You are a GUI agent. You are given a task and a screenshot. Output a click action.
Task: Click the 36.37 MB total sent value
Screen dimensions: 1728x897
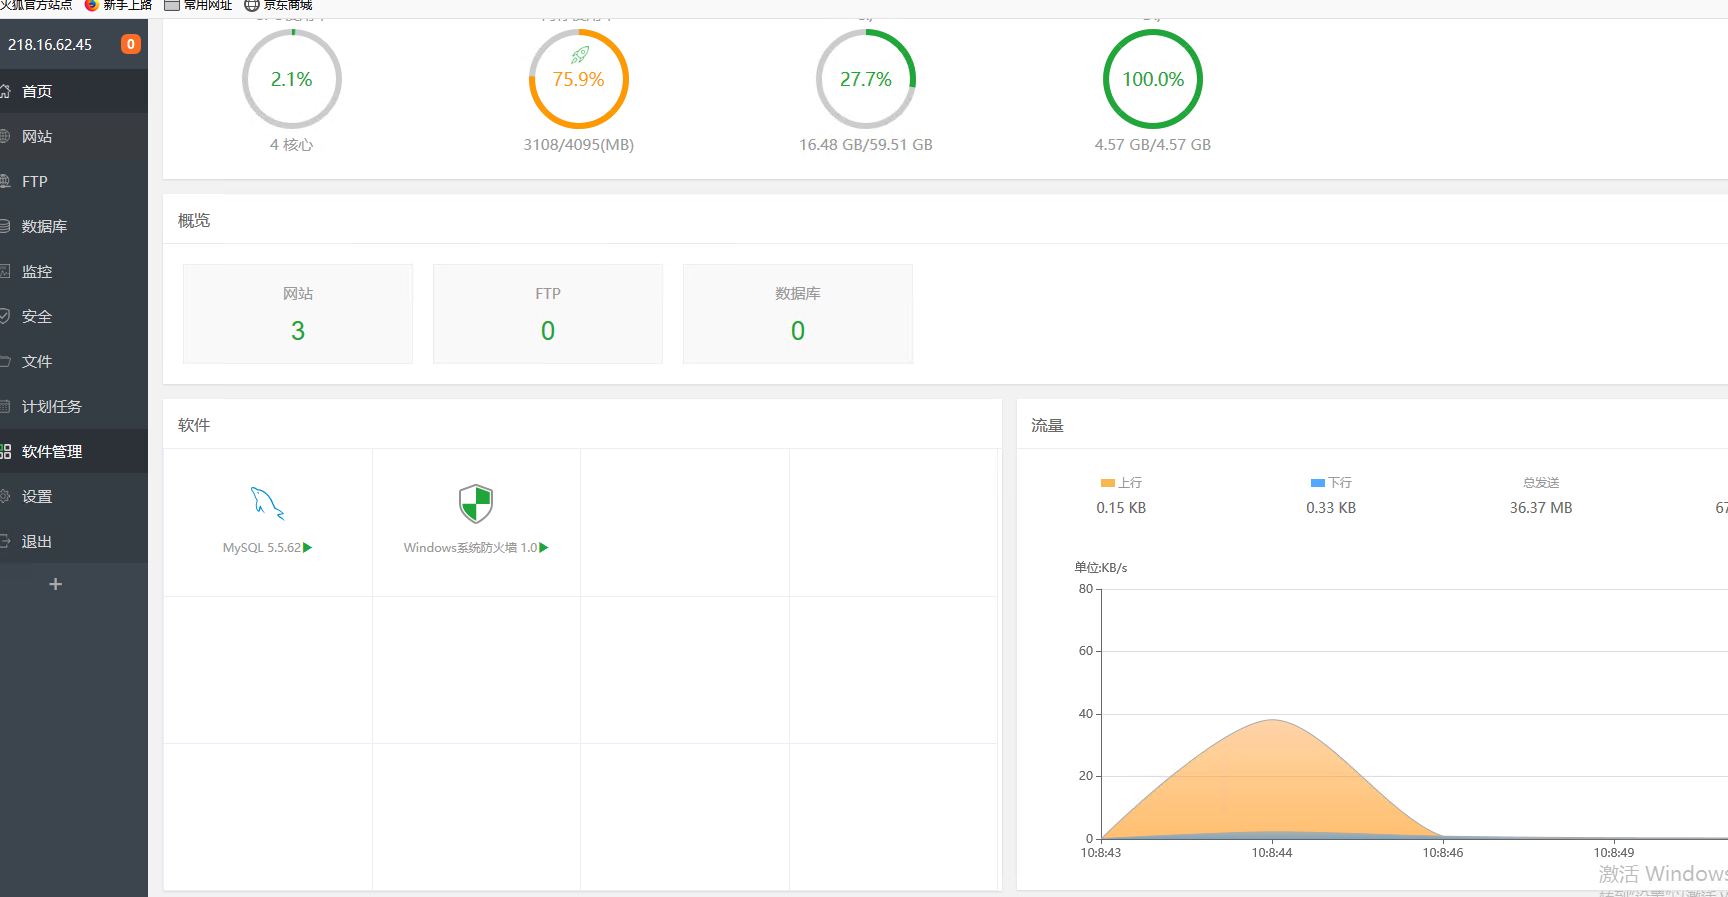[1541, 508]
